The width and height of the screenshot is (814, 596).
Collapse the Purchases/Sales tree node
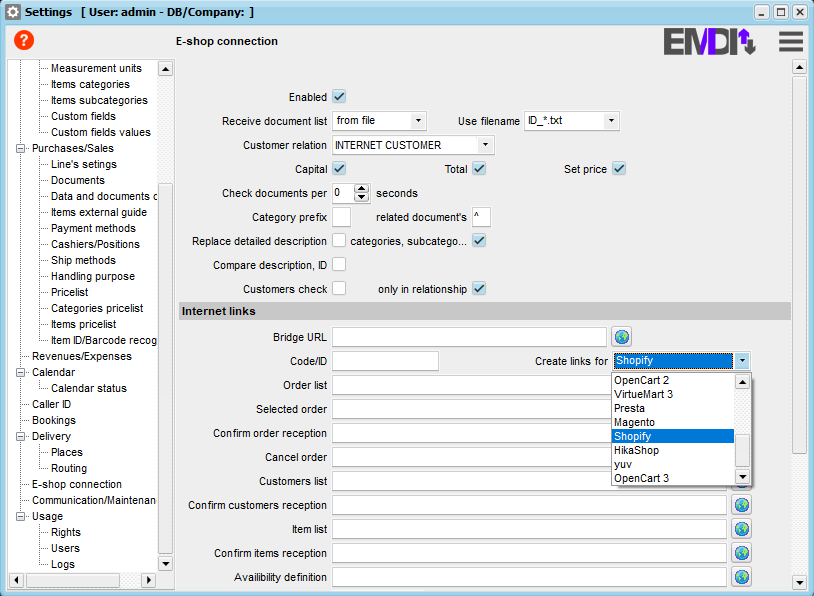[20, 148]
